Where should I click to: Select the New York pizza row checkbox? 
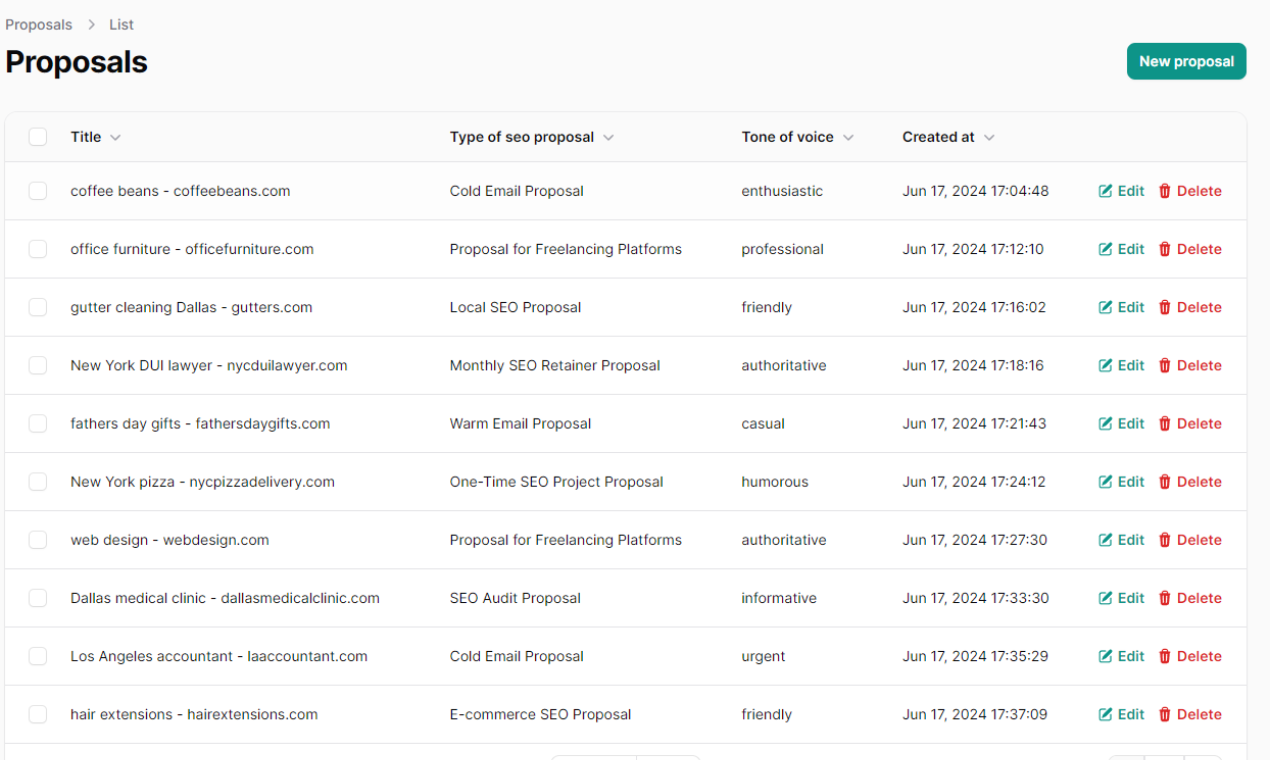pyautogui.click(x=38, y=481)
